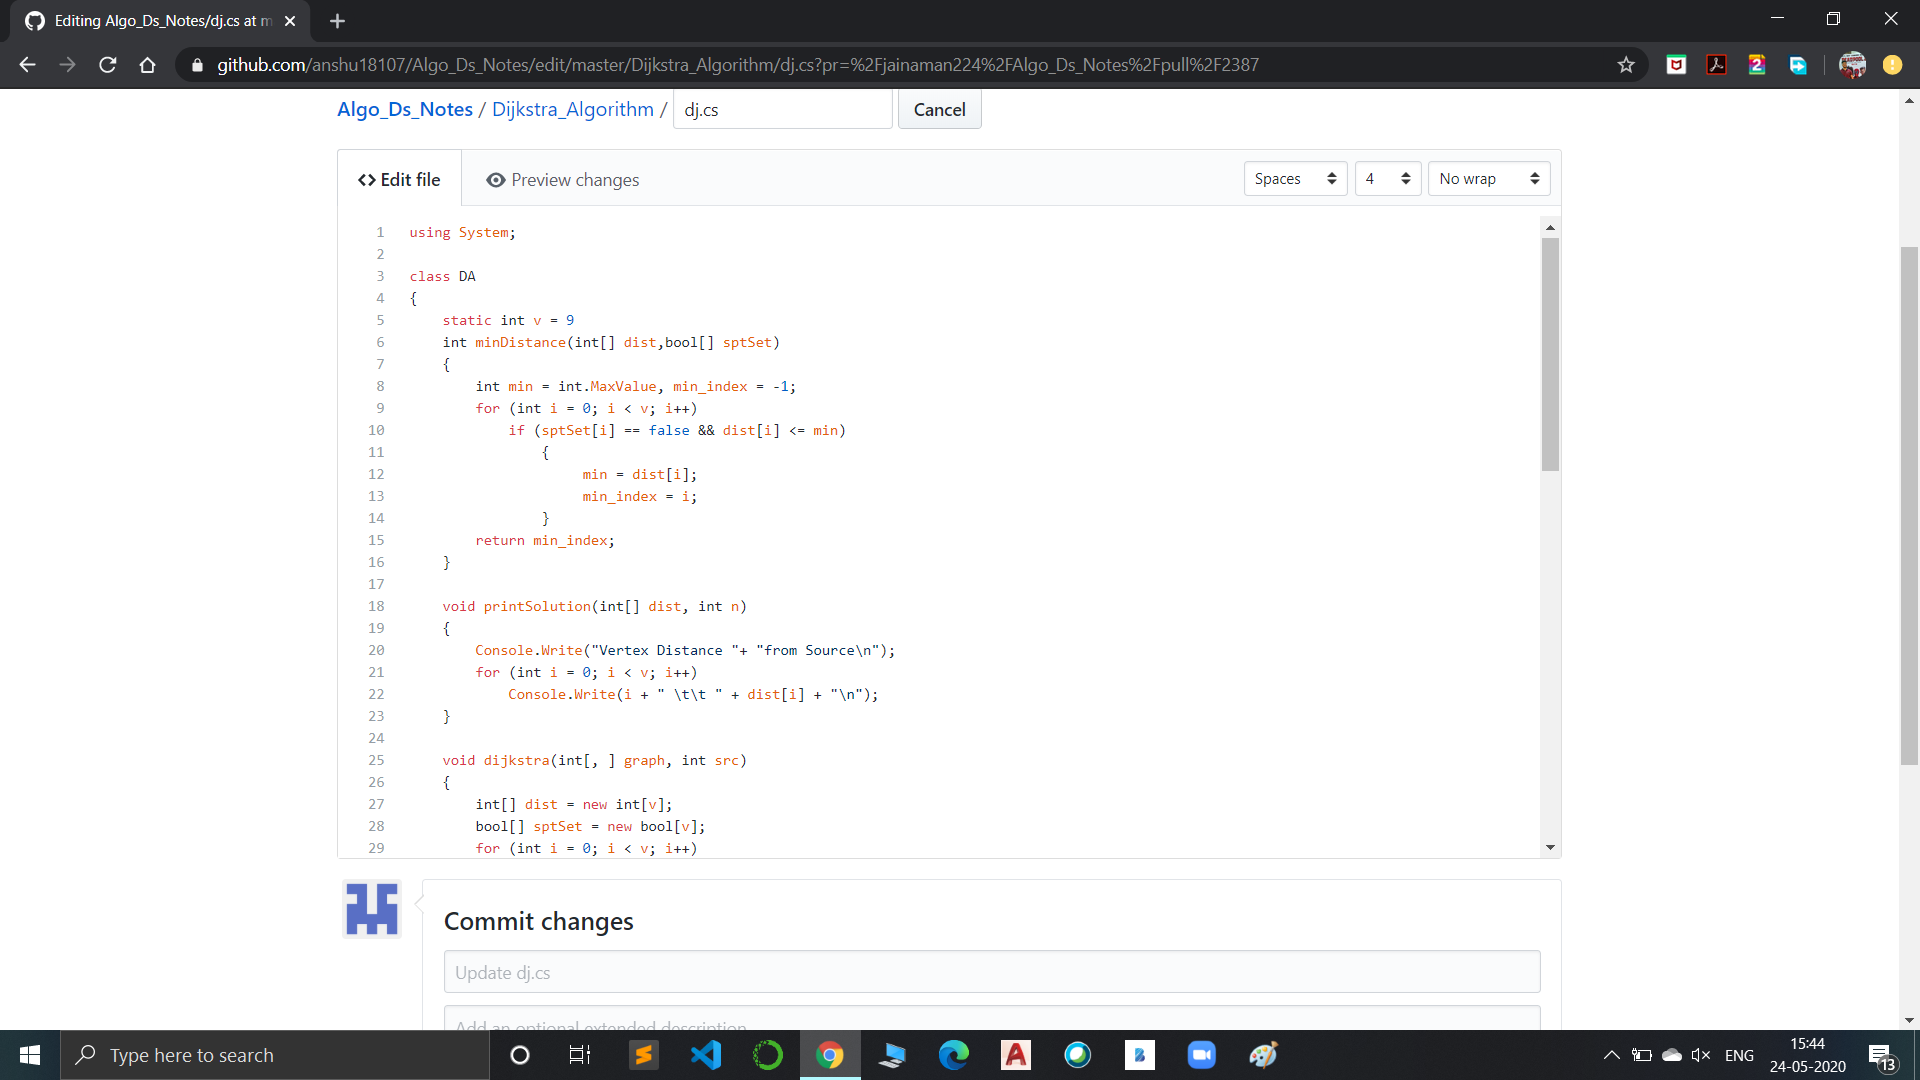Open Sublime Text from the taskbar

[x=643, y=1055]
